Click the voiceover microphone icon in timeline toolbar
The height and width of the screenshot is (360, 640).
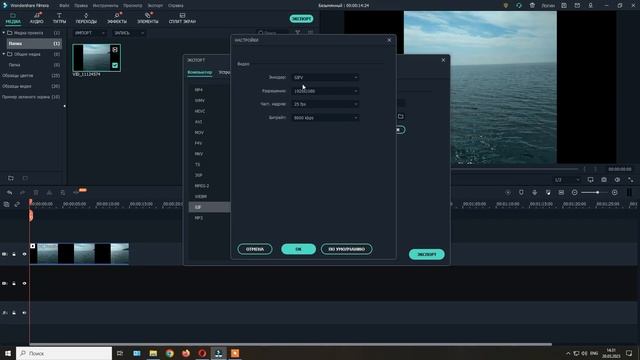point(535,192)
